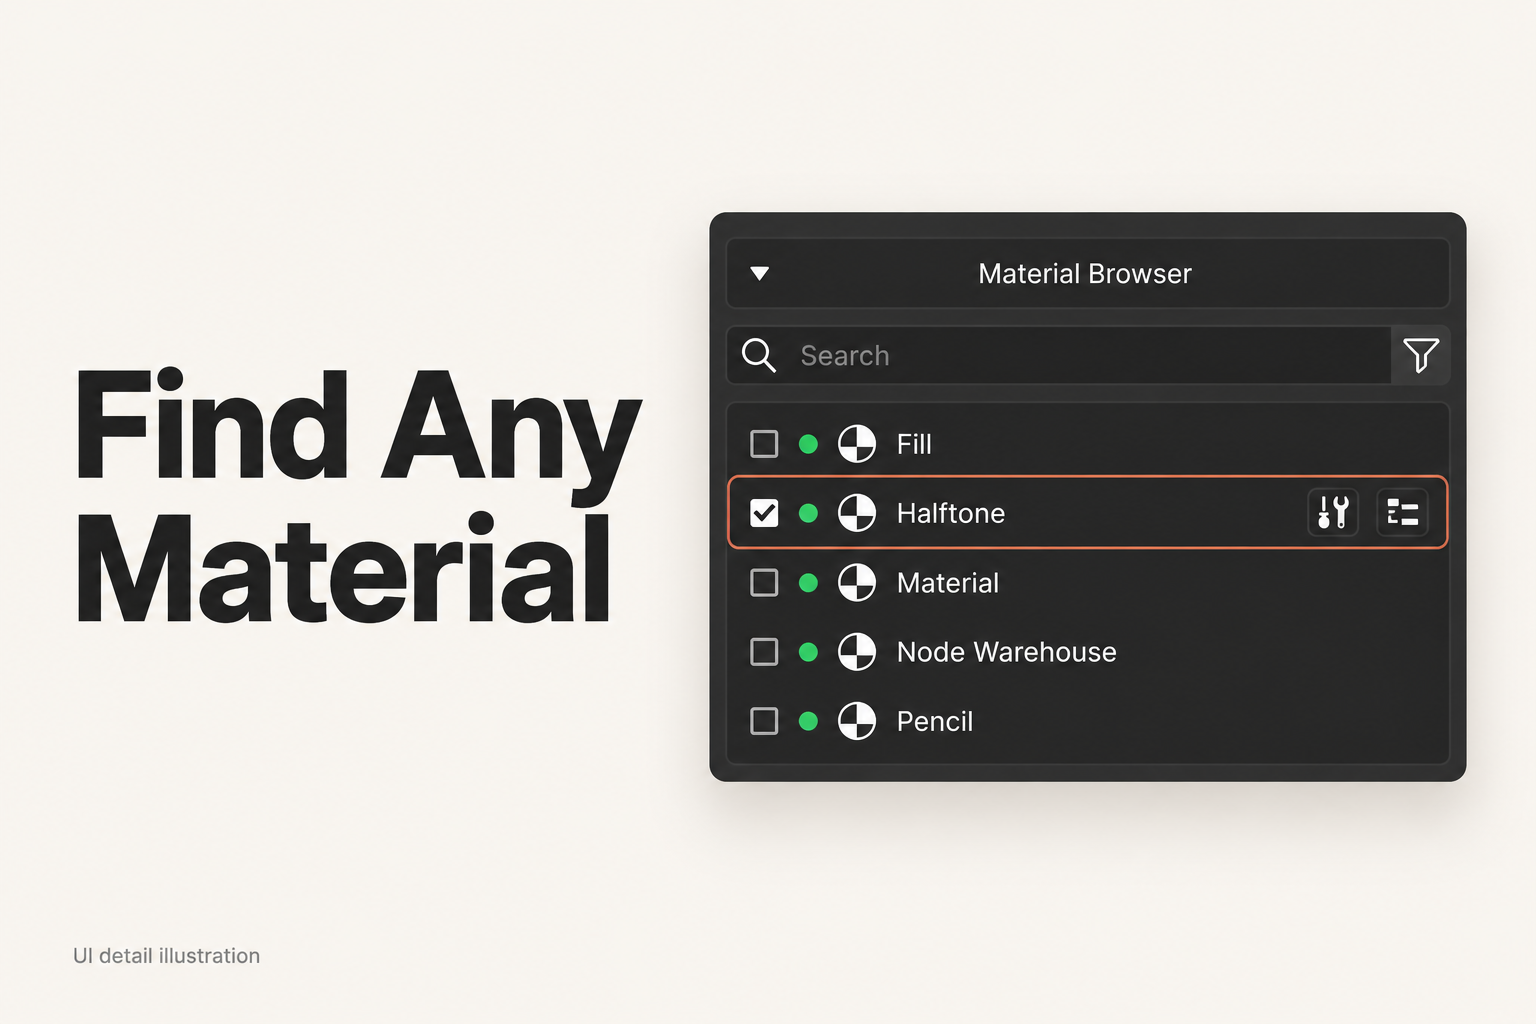Click the green status dot for Fill
Viewport: 1536px width, 1024px height.
coord(809,444)
